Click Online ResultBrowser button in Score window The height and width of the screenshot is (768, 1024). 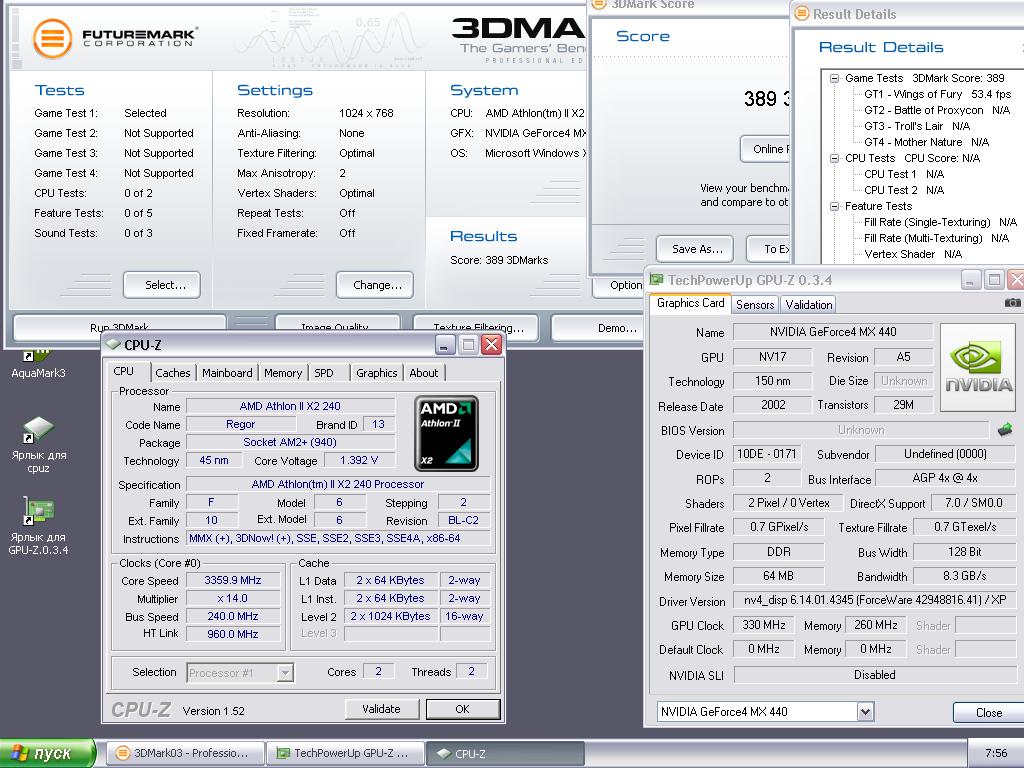[x=765, y=149]
